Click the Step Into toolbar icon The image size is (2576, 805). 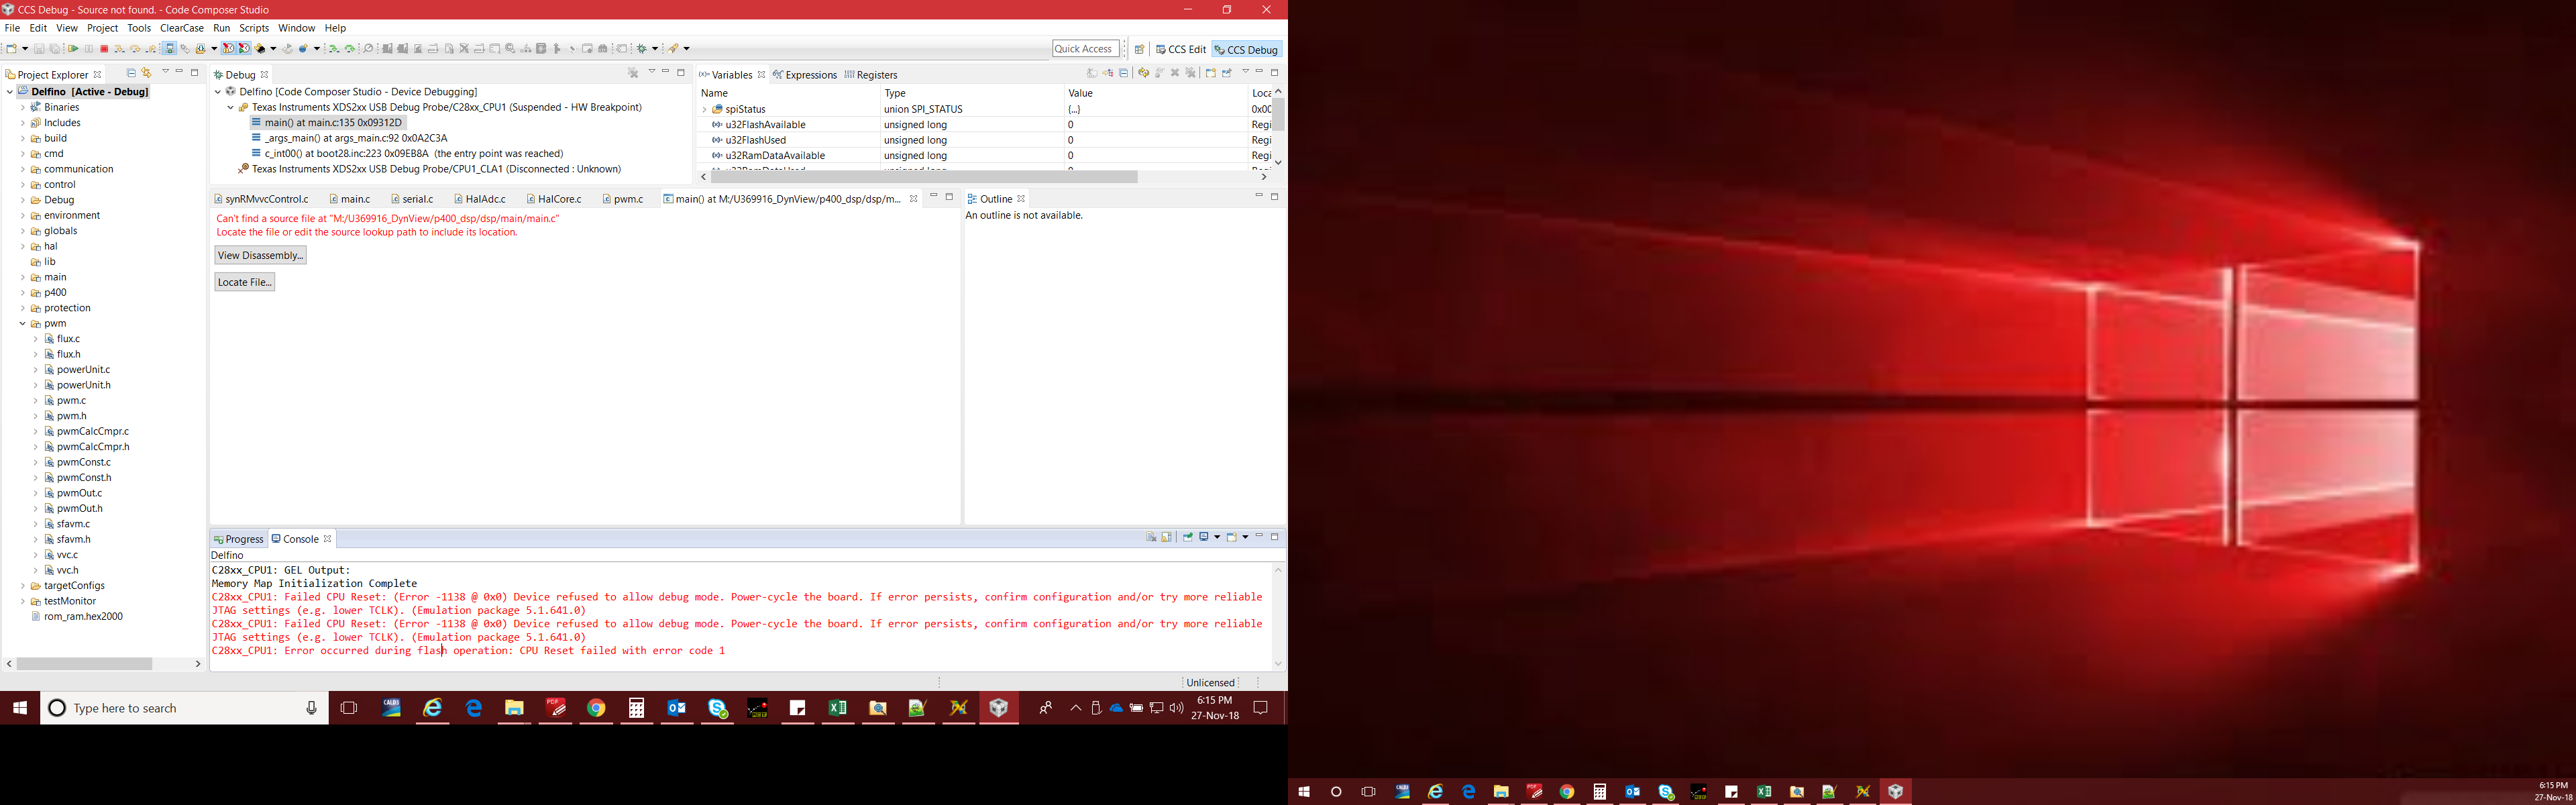[119, 49]
